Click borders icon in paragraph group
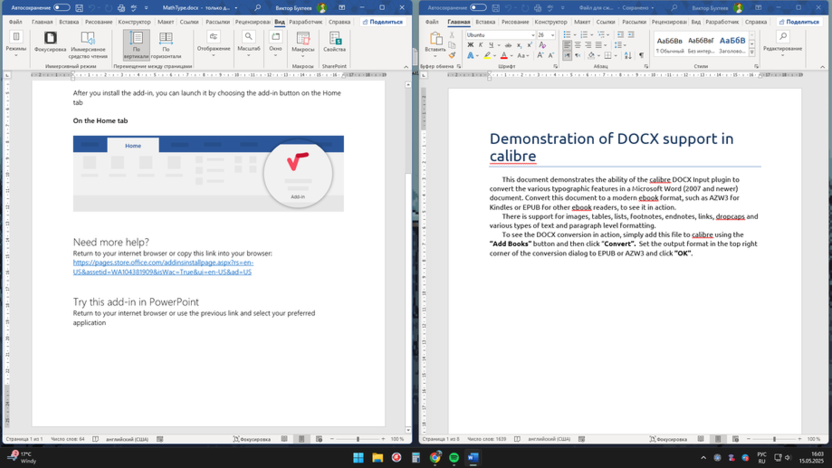This screenshot has height=468, width=832. 608,55
